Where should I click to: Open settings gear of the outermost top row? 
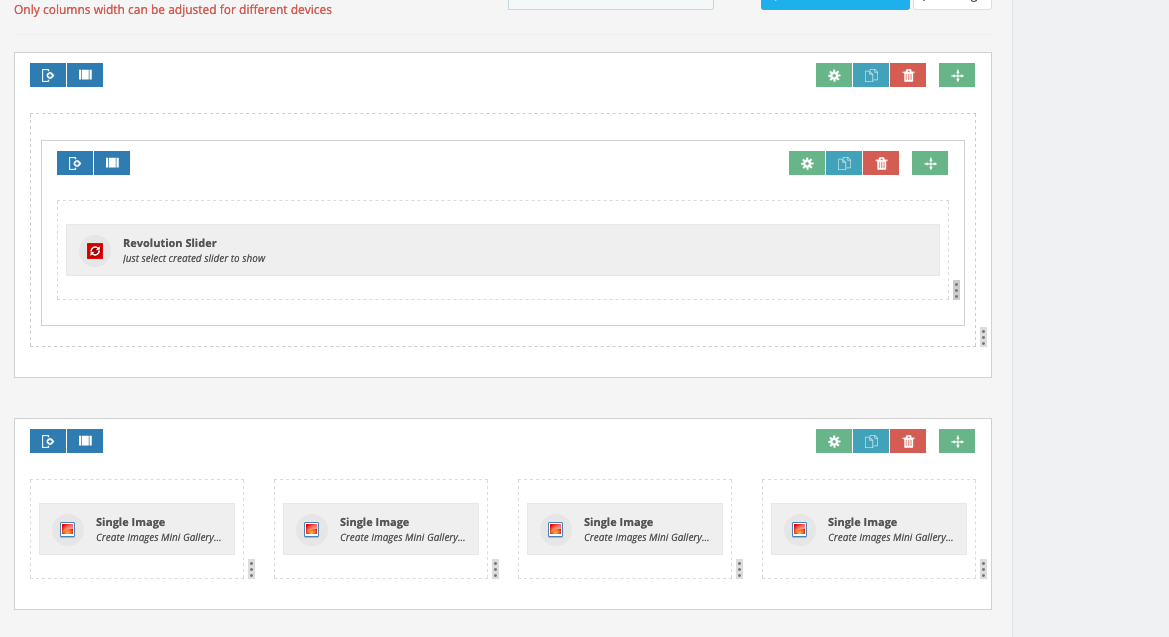pos(834,75)
